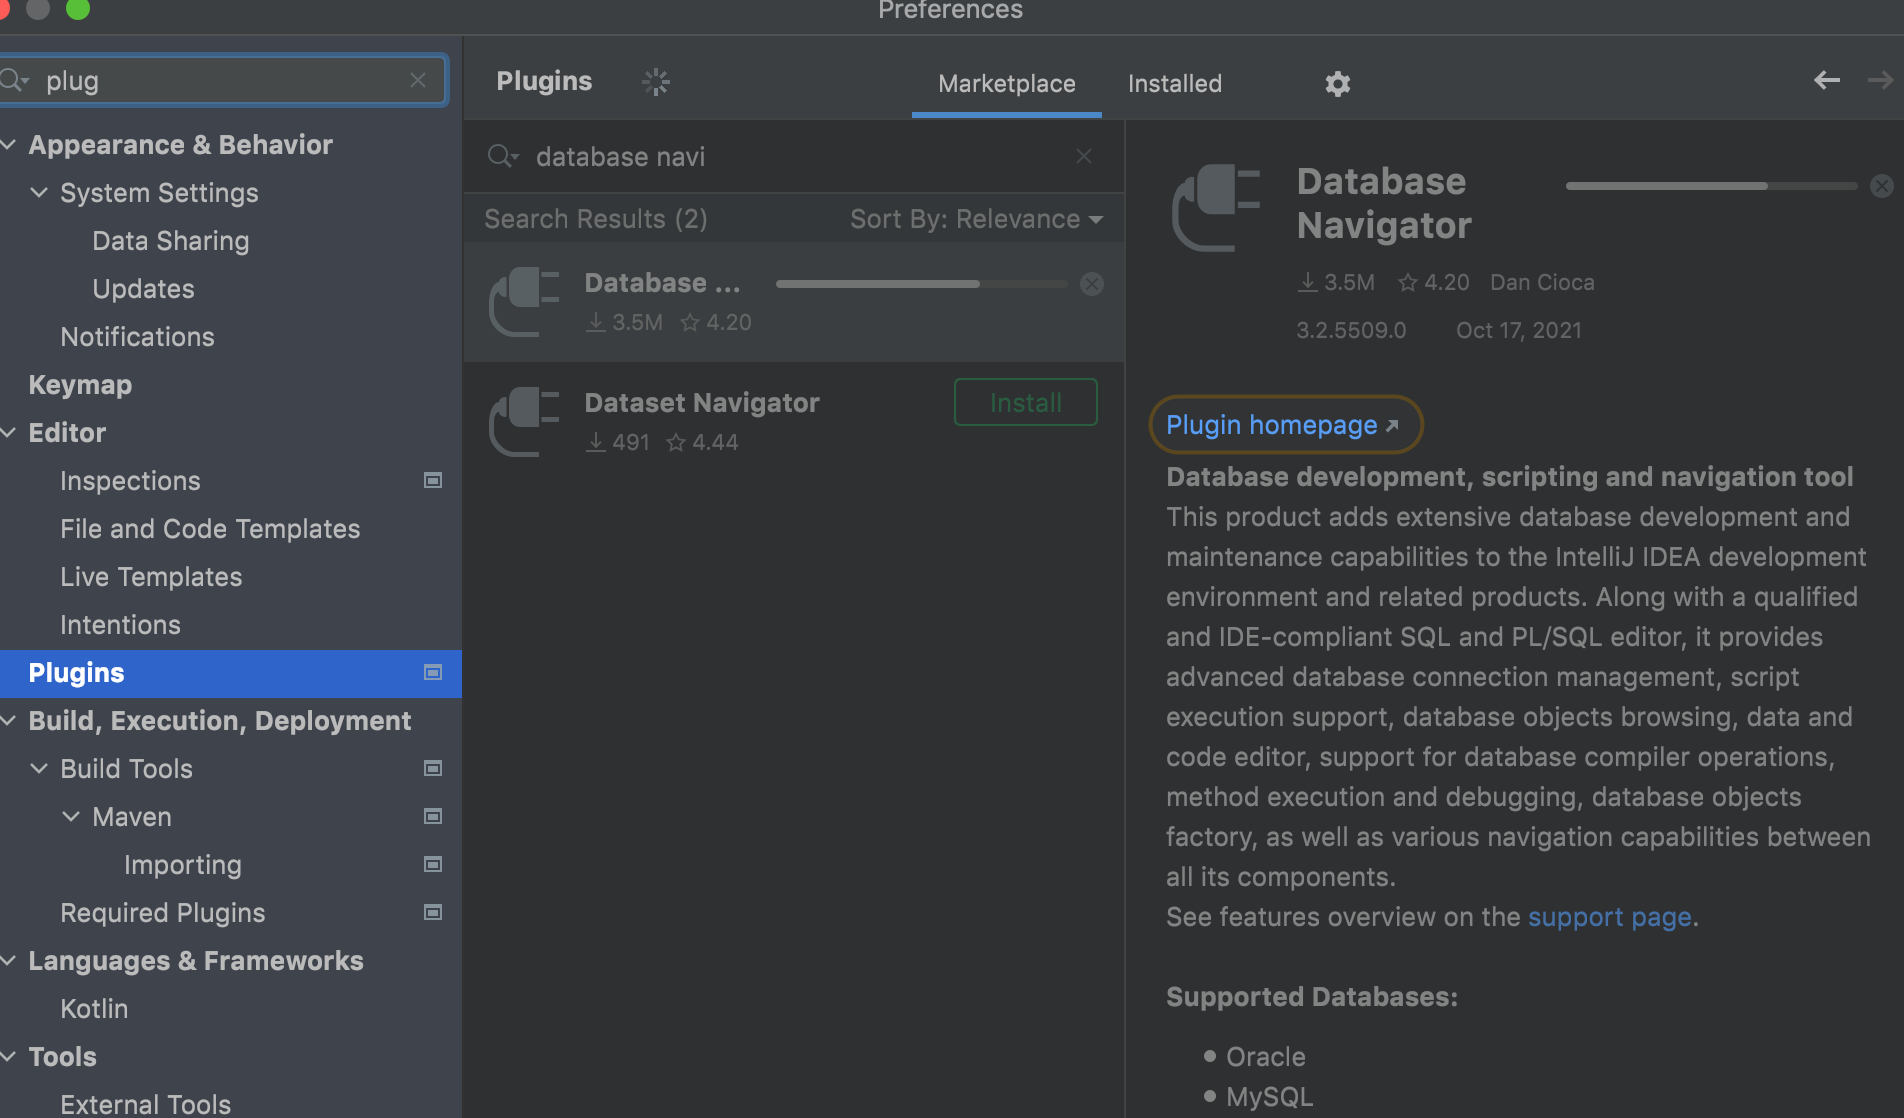Click the Database Navigator plug icon in list
This screenshot has height=1118, width=1904.
pos(524,301)
